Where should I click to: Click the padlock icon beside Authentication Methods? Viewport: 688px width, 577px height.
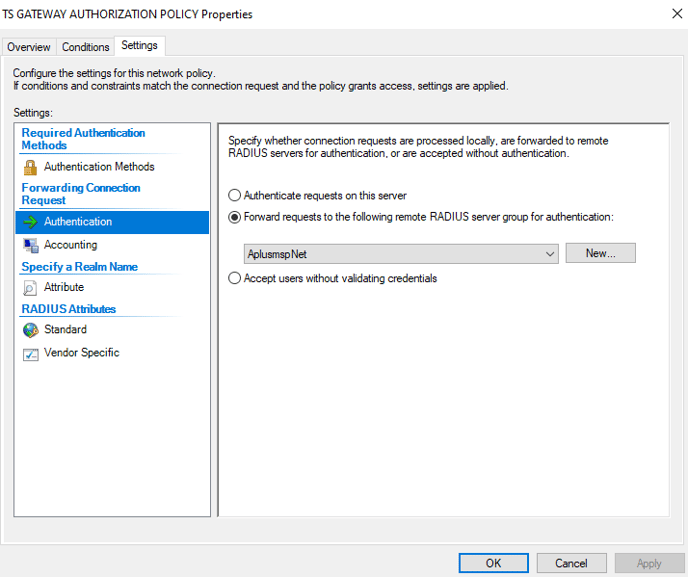pos(30,167)
